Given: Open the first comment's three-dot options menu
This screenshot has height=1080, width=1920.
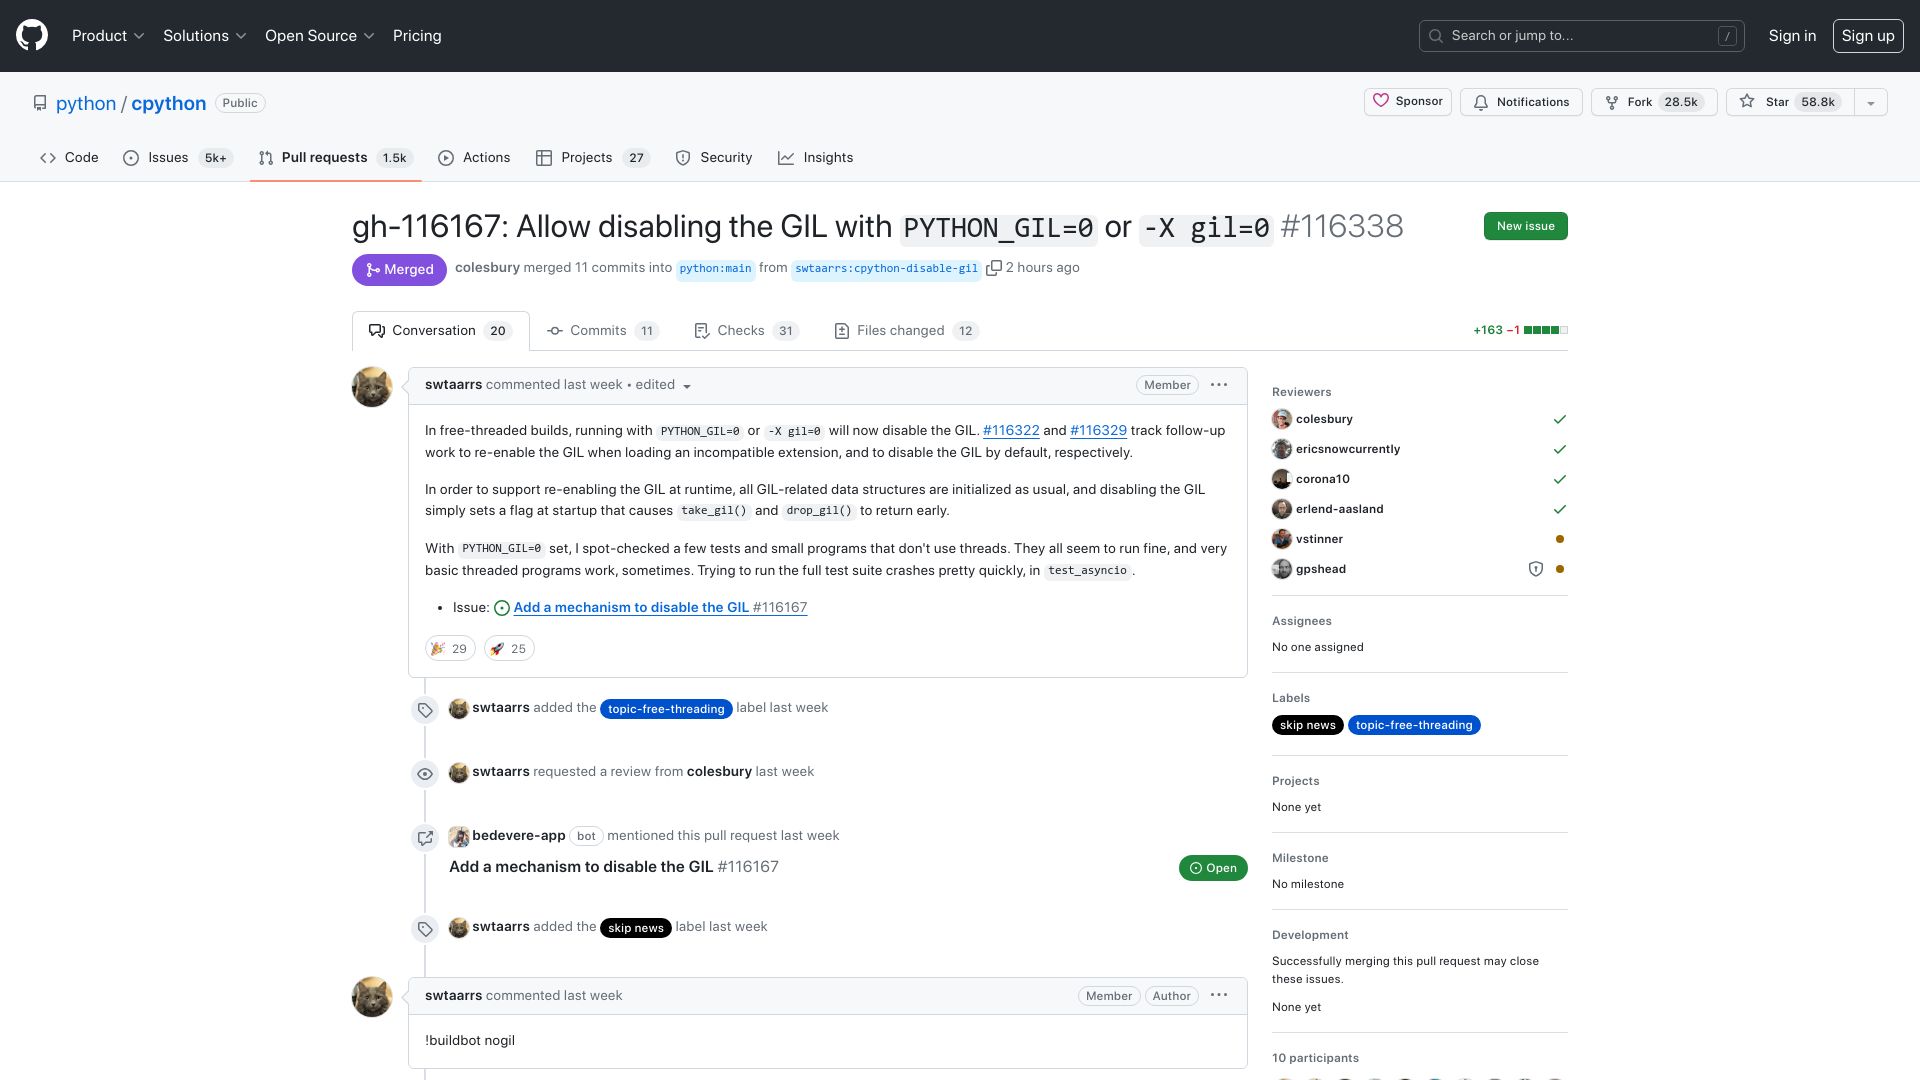Looking at the screenshot, I should pos(1219,385).
